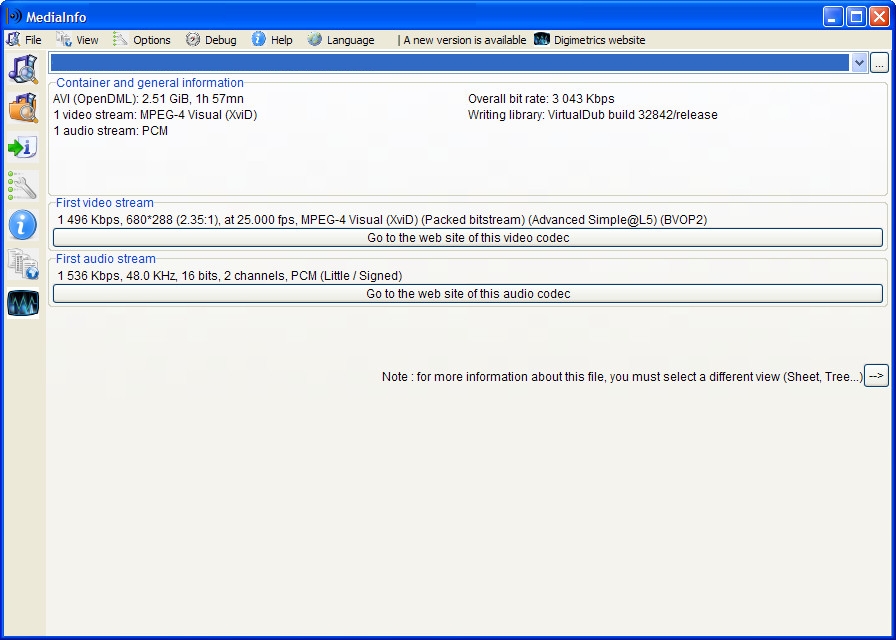The image size is (896, 640).
Task: Click the highlighted file path combo box field
Action: tap(449, 62)
